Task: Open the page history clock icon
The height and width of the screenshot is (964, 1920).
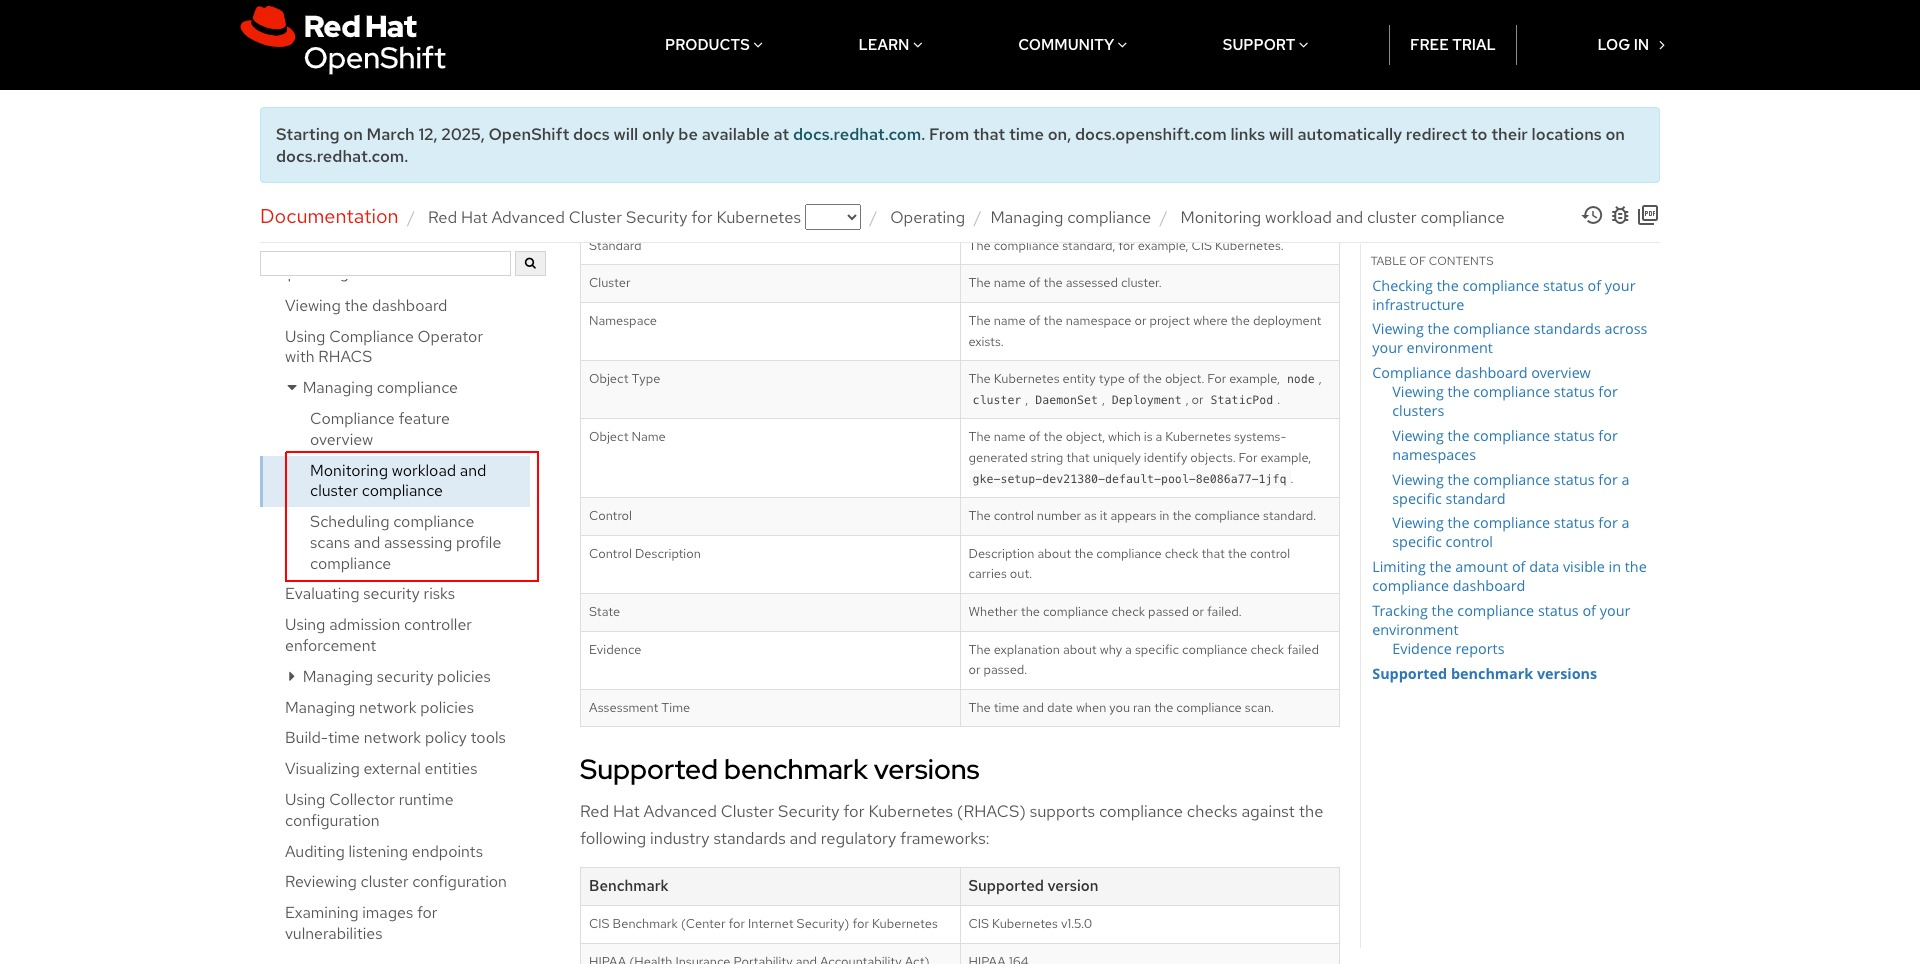Action: (x=1592, y=215)
